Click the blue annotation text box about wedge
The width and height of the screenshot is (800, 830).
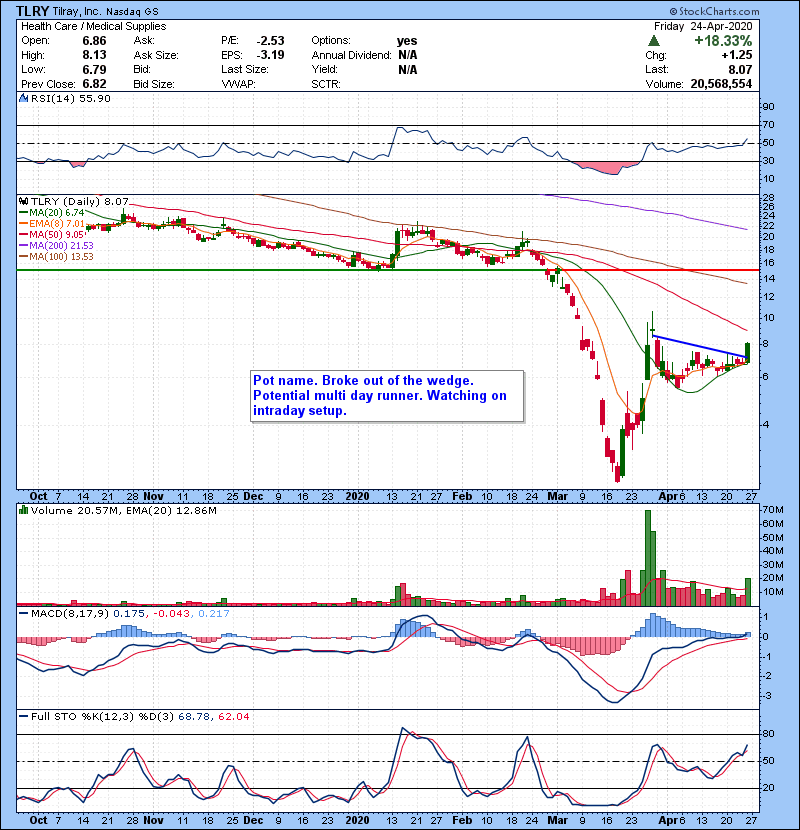click(387, 396)
